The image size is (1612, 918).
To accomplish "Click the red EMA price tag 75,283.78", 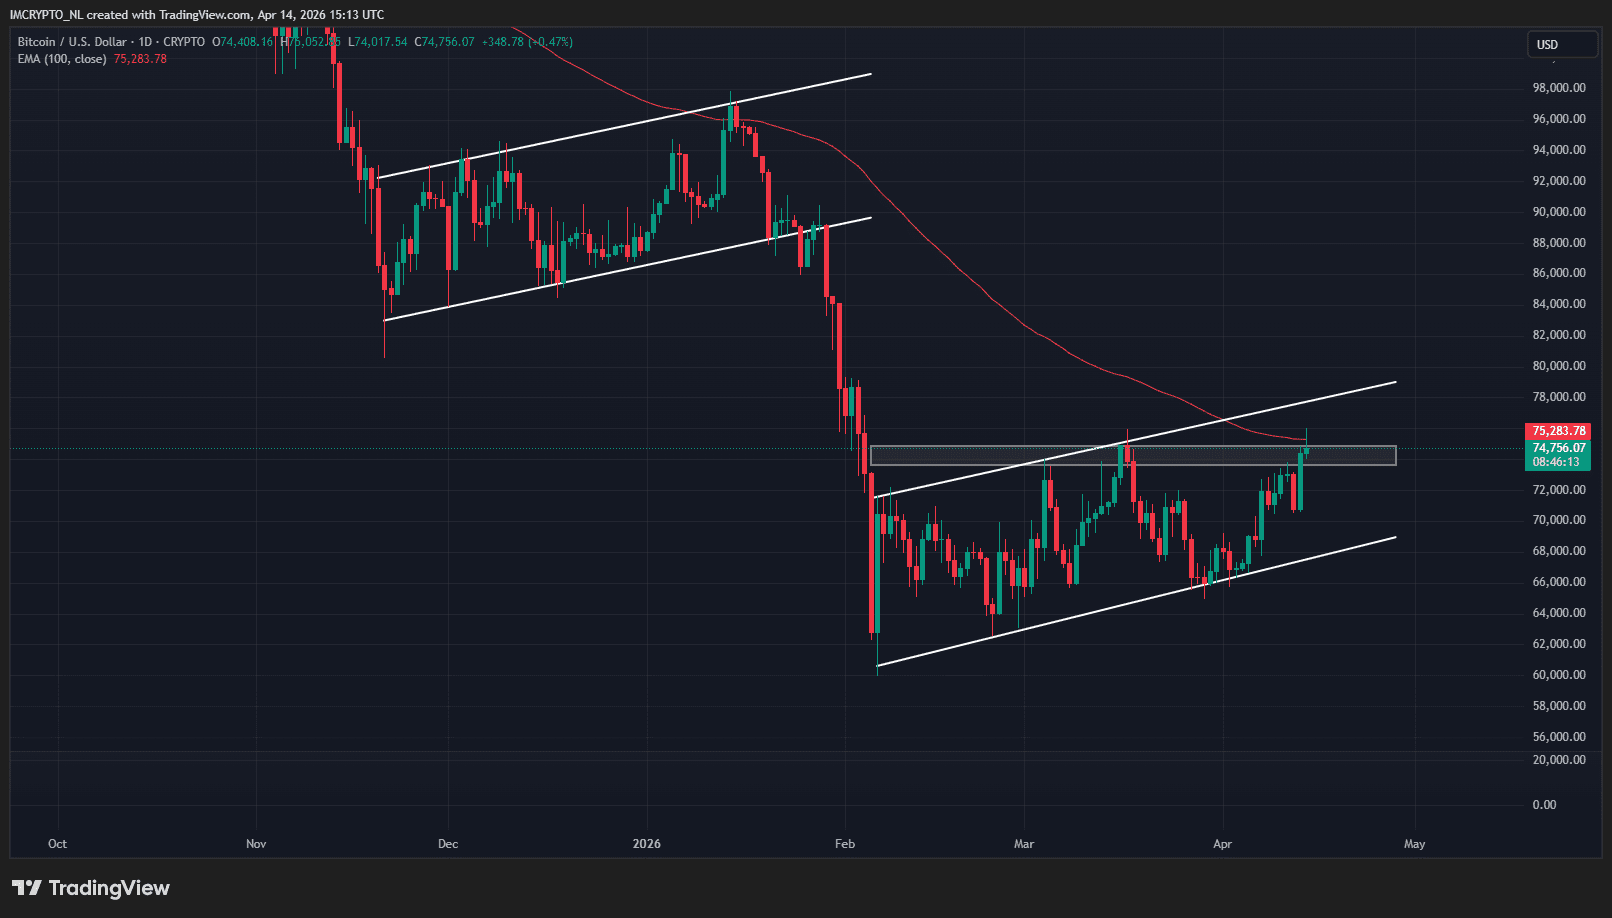I will (x=1558, y=431).
